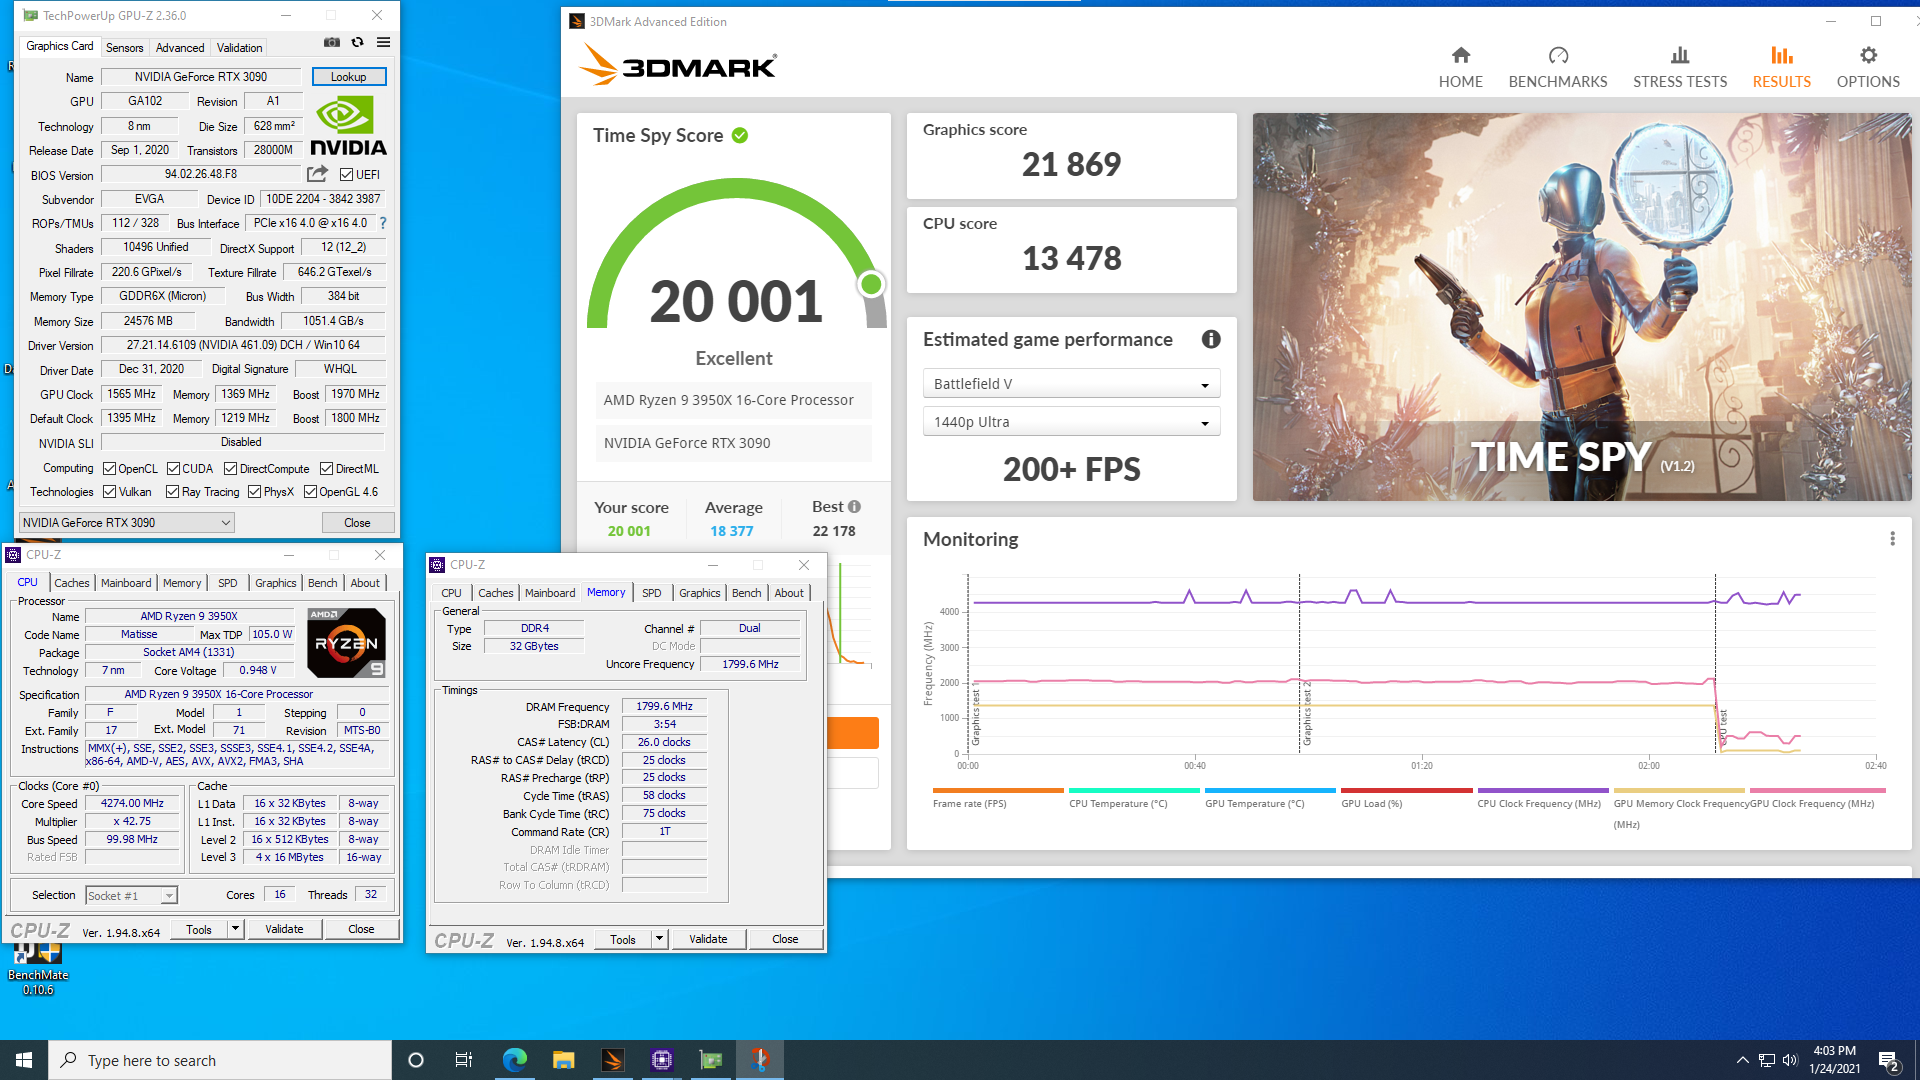This screenshot has width=1920, height=1080.
Task: Toggle the DirectML checkbox
Action: tap(326, 468)
